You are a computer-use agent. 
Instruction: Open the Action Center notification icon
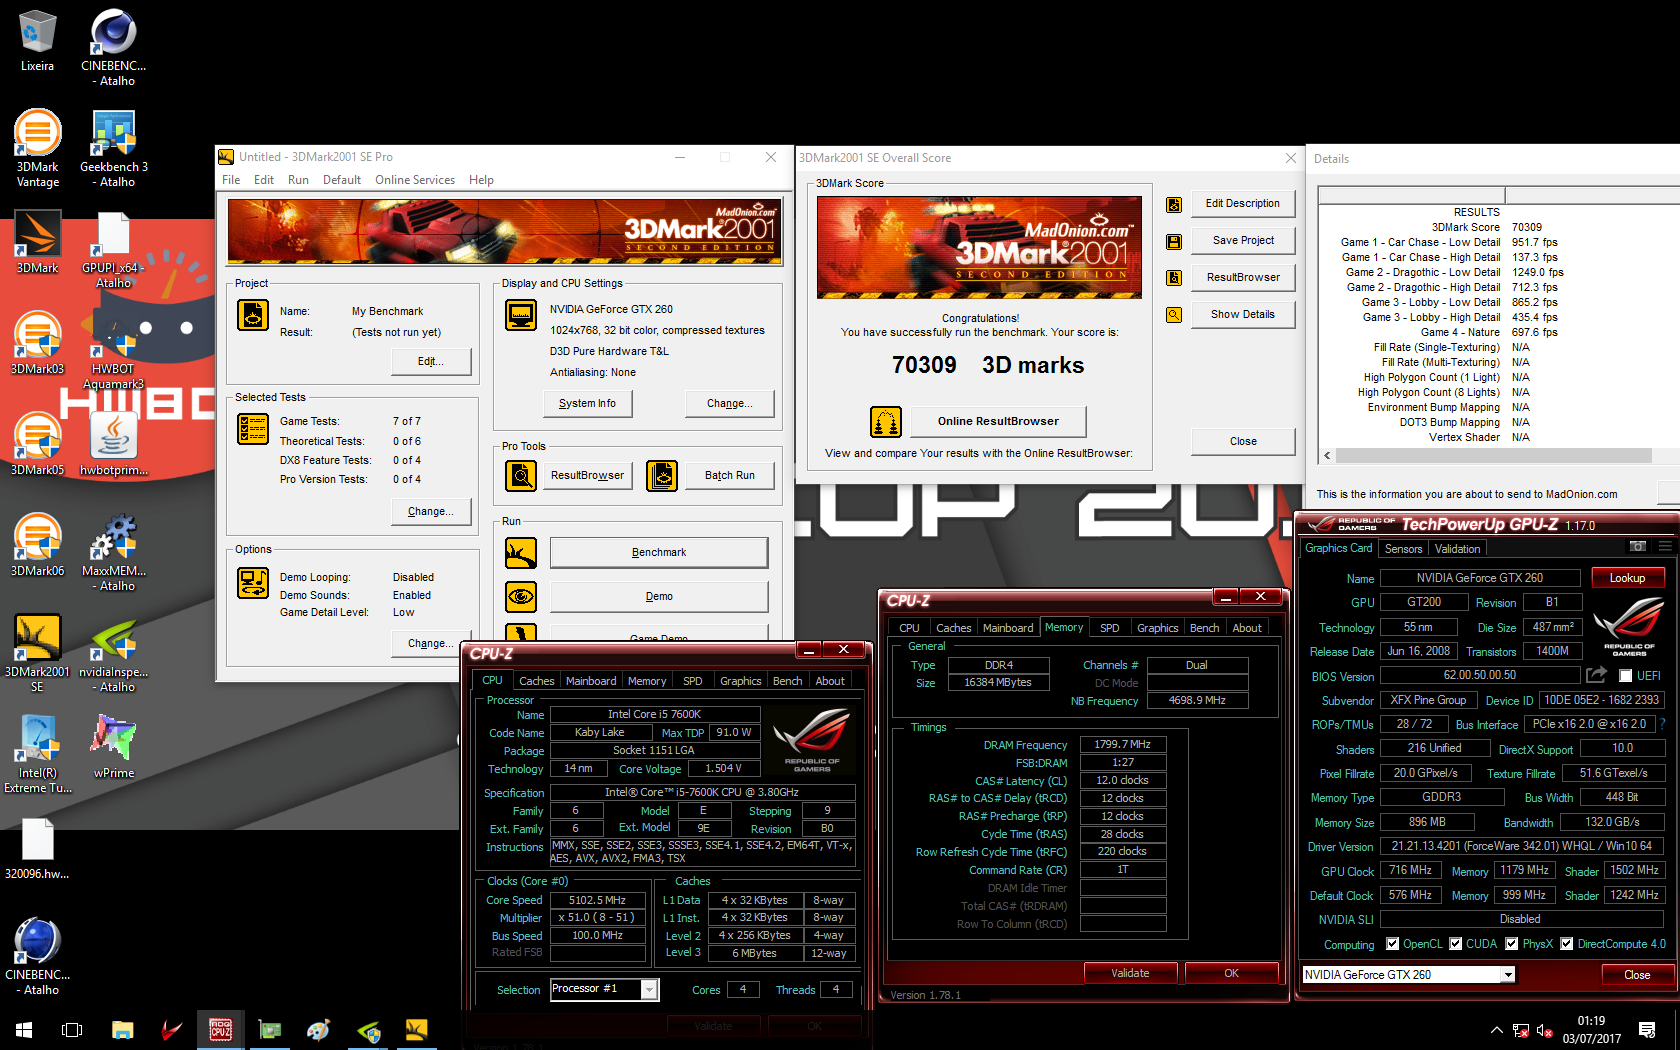coord(1647,1029)
